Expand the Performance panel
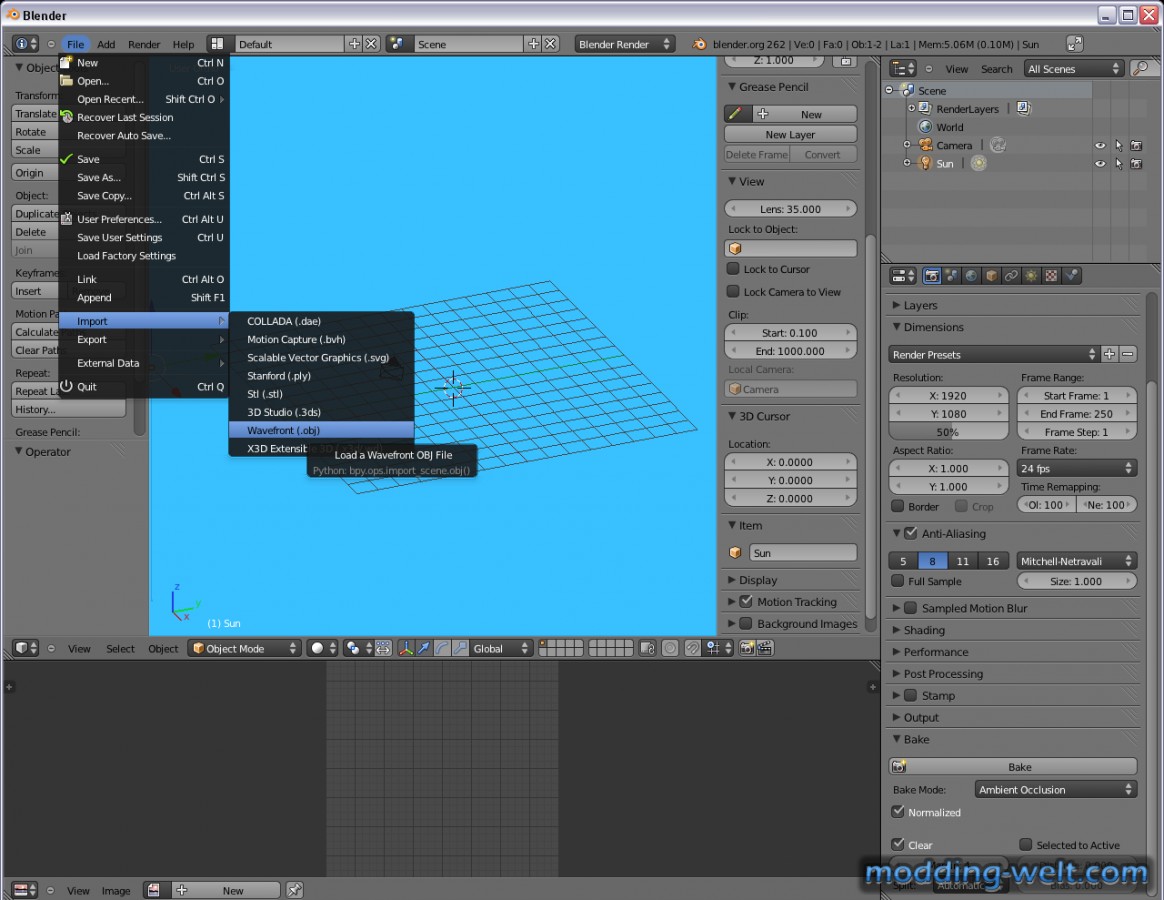Image resolution: width=1164 pixels, height=900 pixels. (x=935, y=652)
